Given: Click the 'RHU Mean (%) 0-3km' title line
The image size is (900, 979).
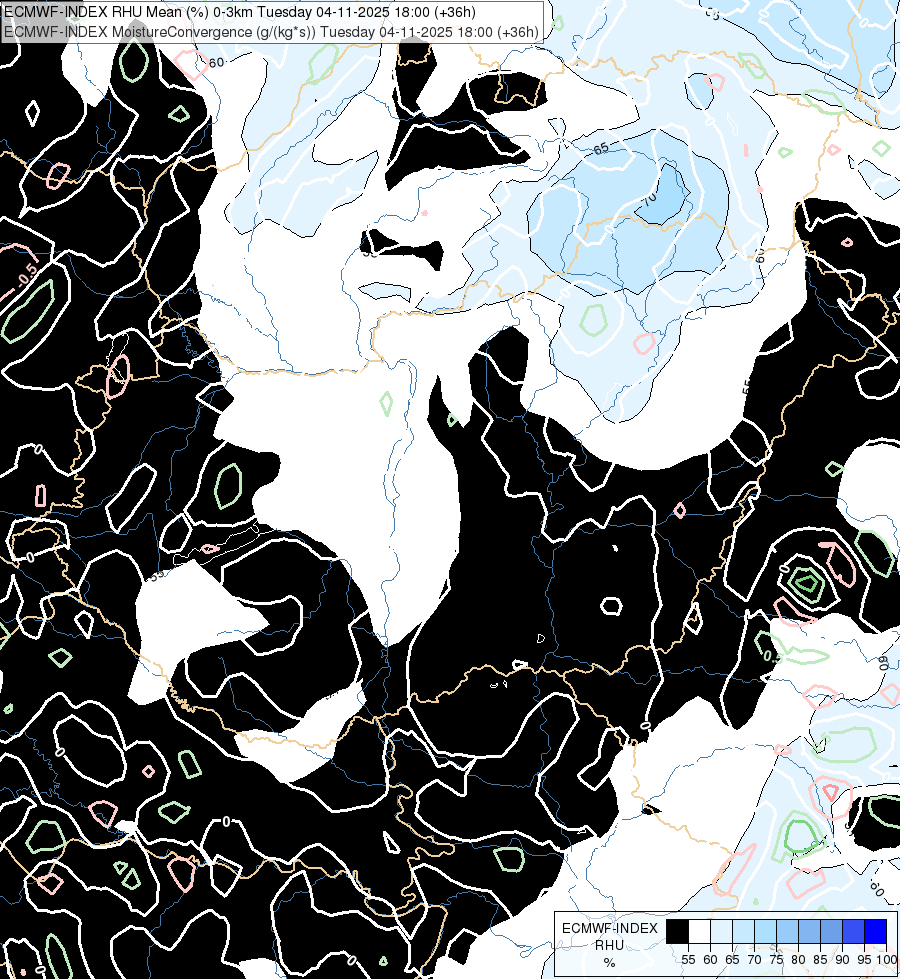Looking at the screenshot, I should [x=240, y=12].
